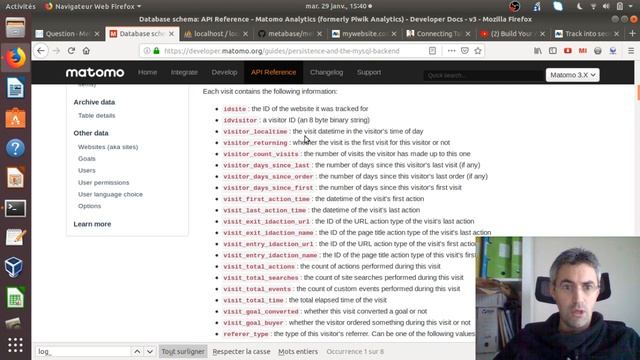
Task: Open LibreOffice Writer from dock
Action: [x=15, y=88]
